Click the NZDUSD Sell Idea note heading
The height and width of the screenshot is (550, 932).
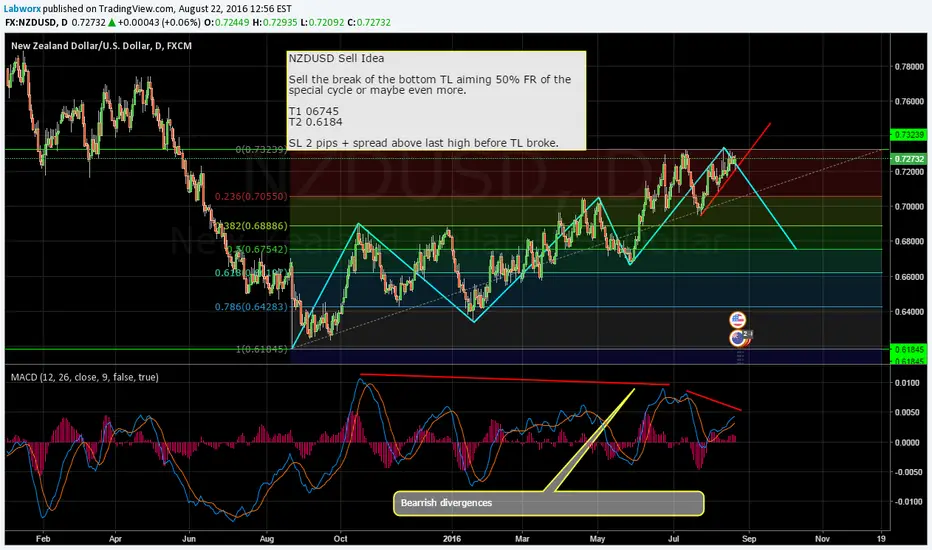click(336, 58)
